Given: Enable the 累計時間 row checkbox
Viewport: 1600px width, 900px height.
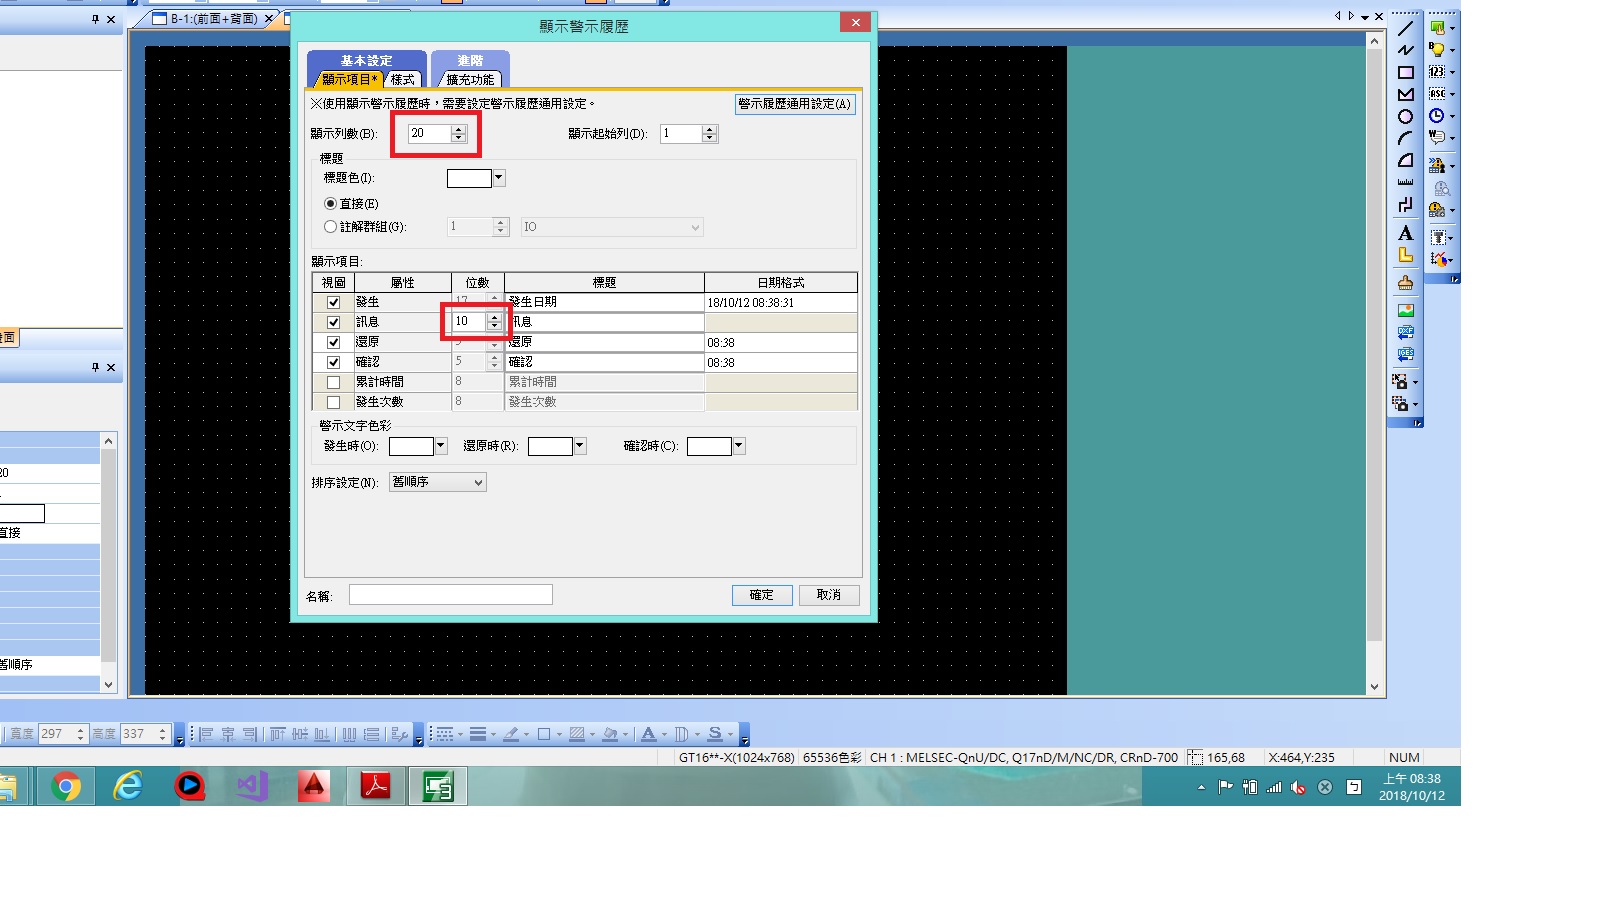Looking at the screenshot, I should (333, 382).
